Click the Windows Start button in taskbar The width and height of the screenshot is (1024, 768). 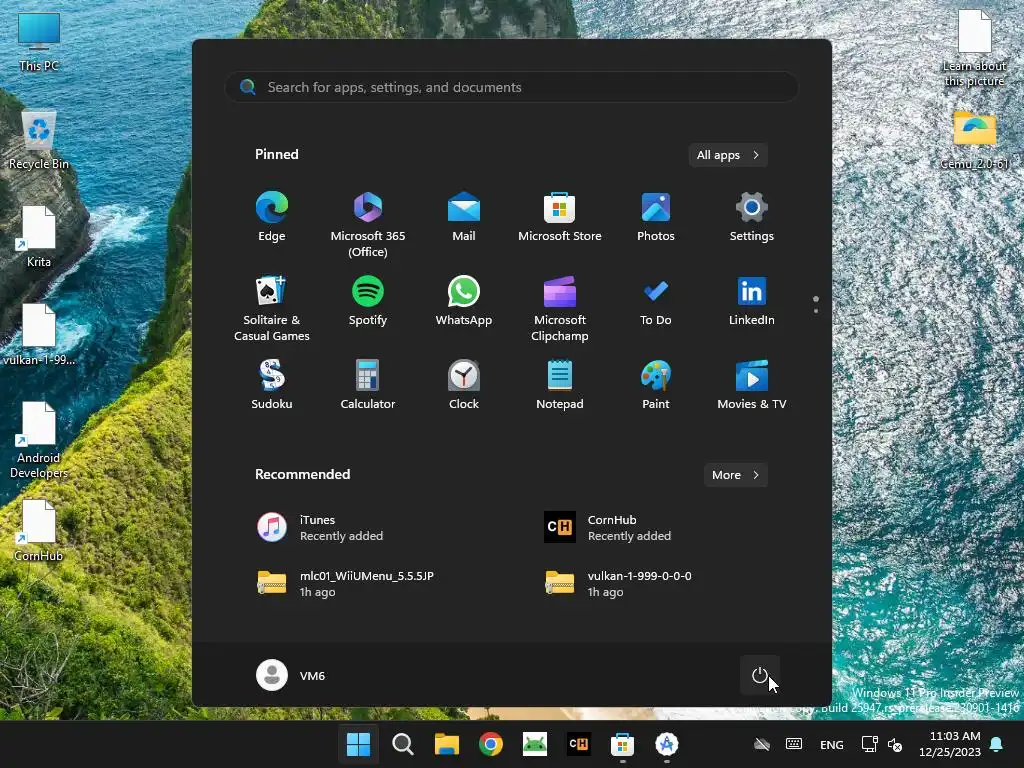coord(359,744)
